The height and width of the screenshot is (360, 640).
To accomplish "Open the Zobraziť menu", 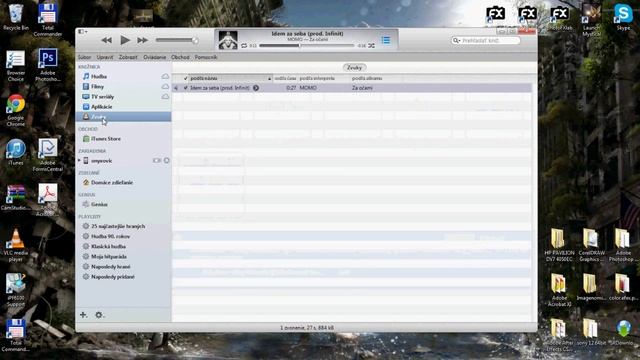I will (x=128, y=57).
